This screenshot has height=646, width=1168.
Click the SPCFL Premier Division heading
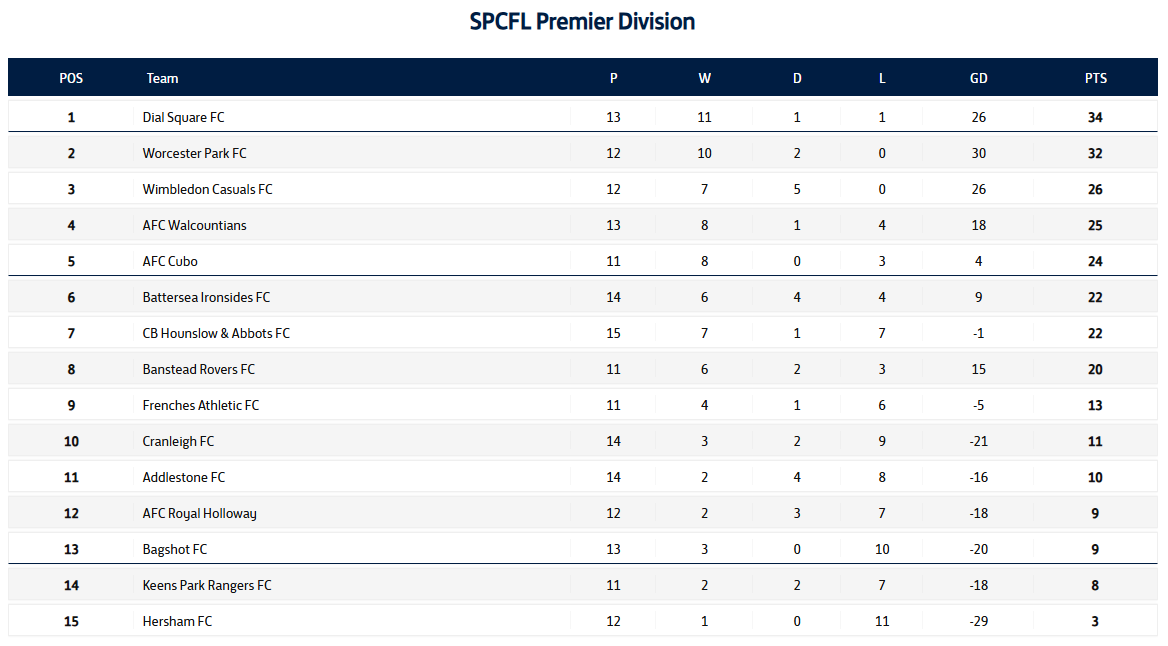[x=582, y=21]
